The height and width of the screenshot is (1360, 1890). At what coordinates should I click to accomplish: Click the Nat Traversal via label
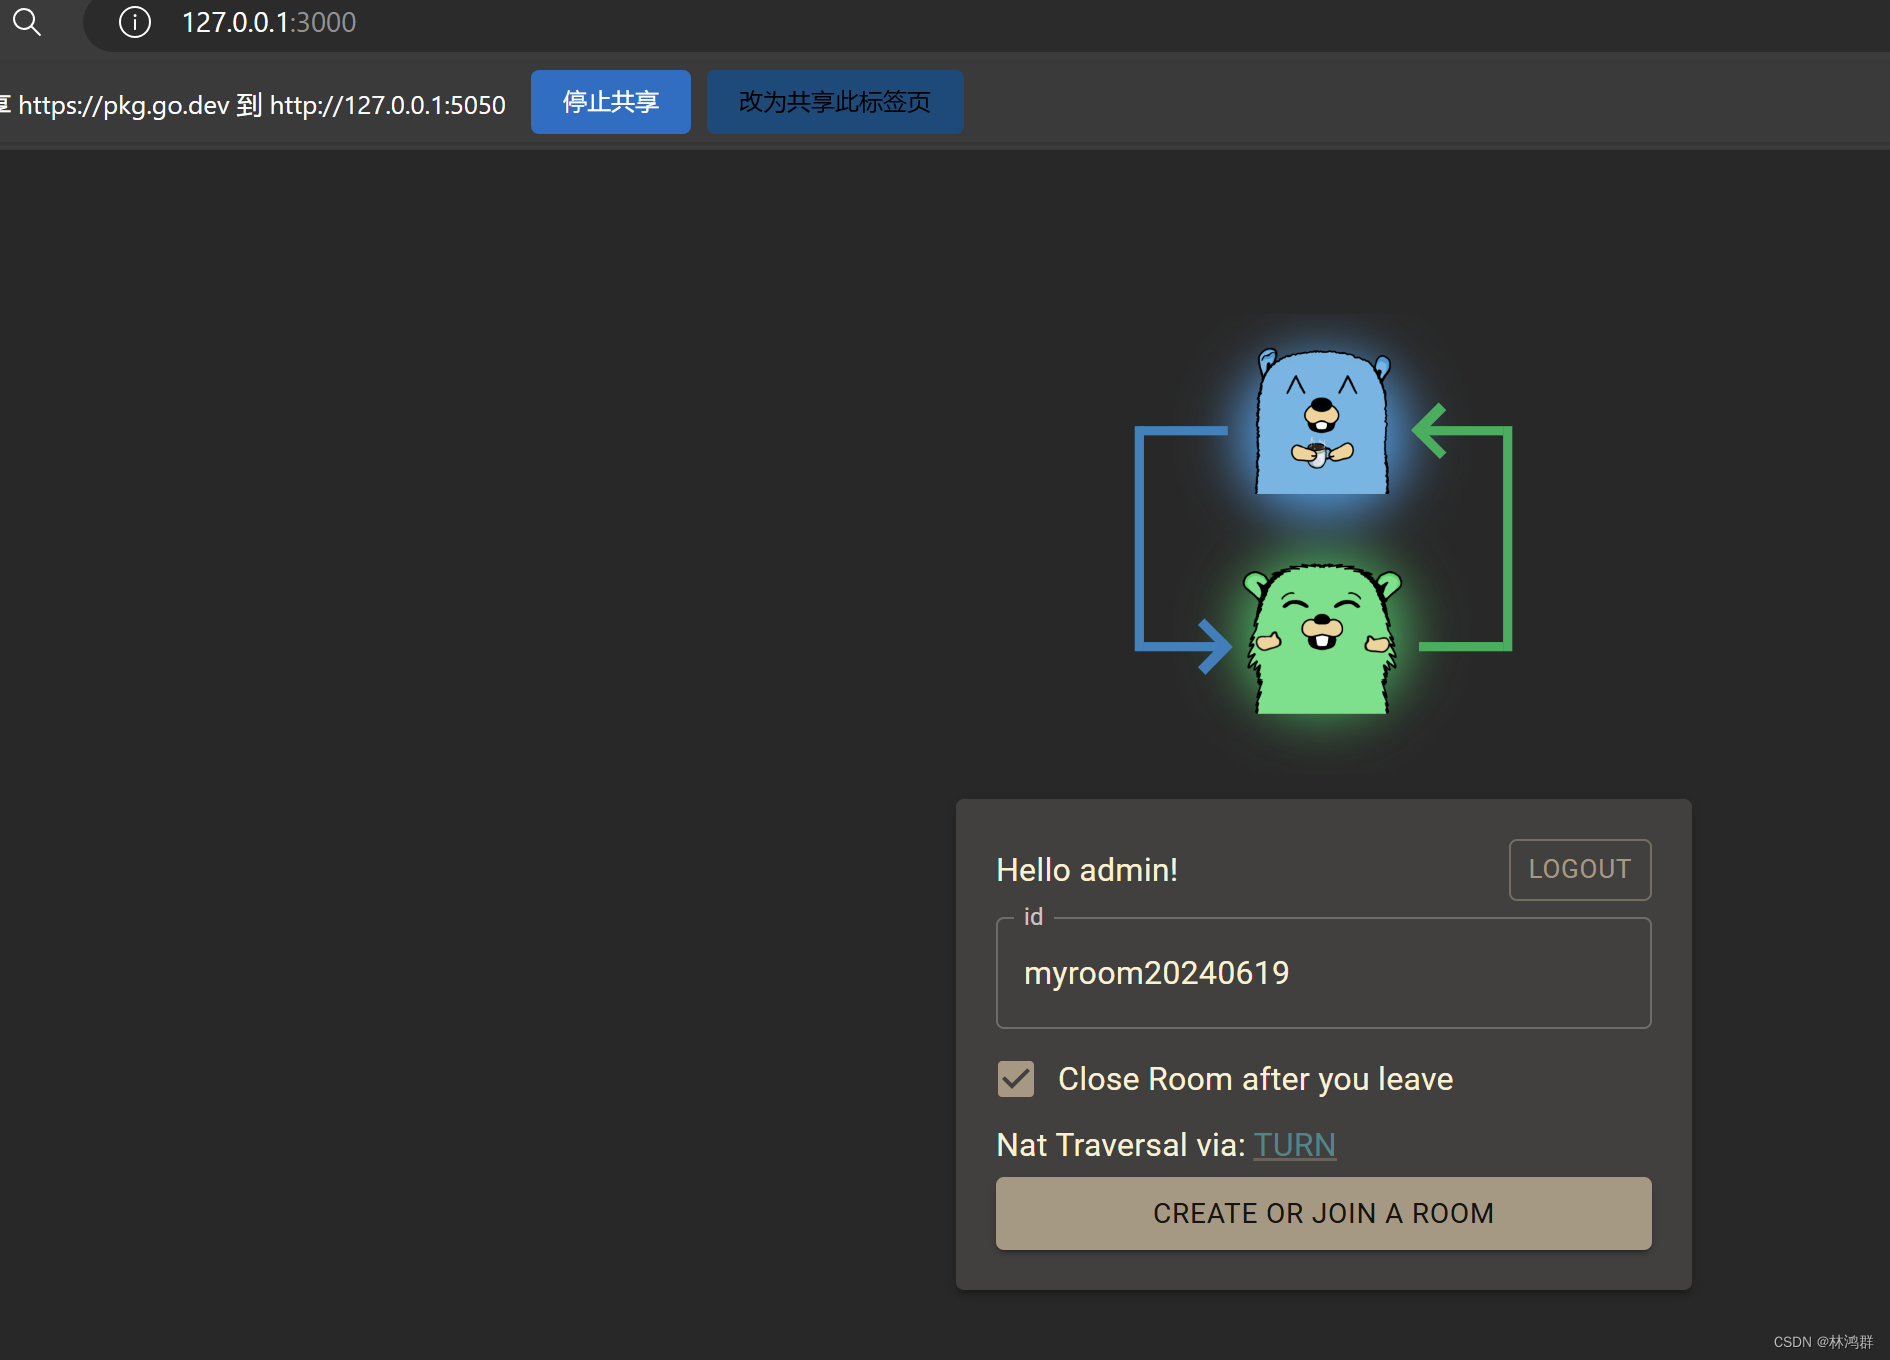tap(1121, 1145)
